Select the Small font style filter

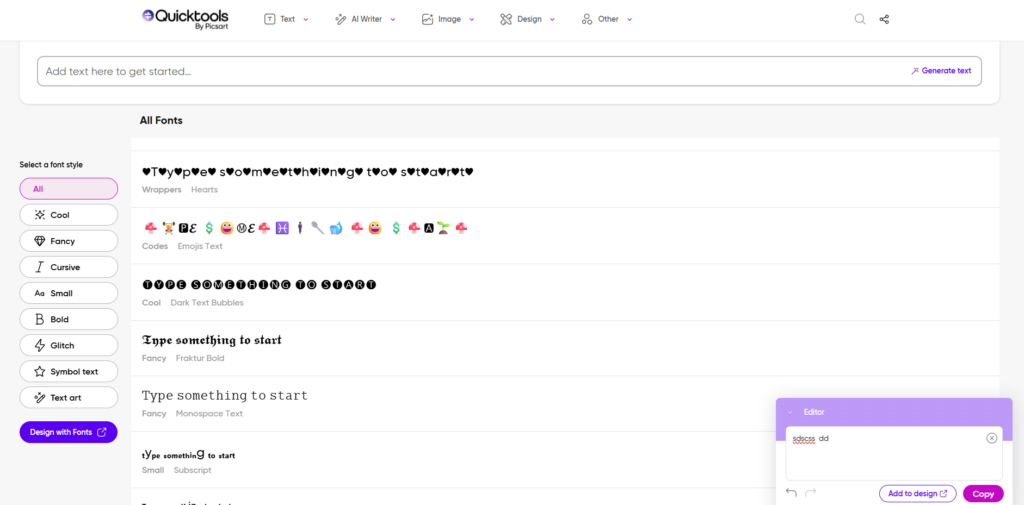tap(69, 293)
